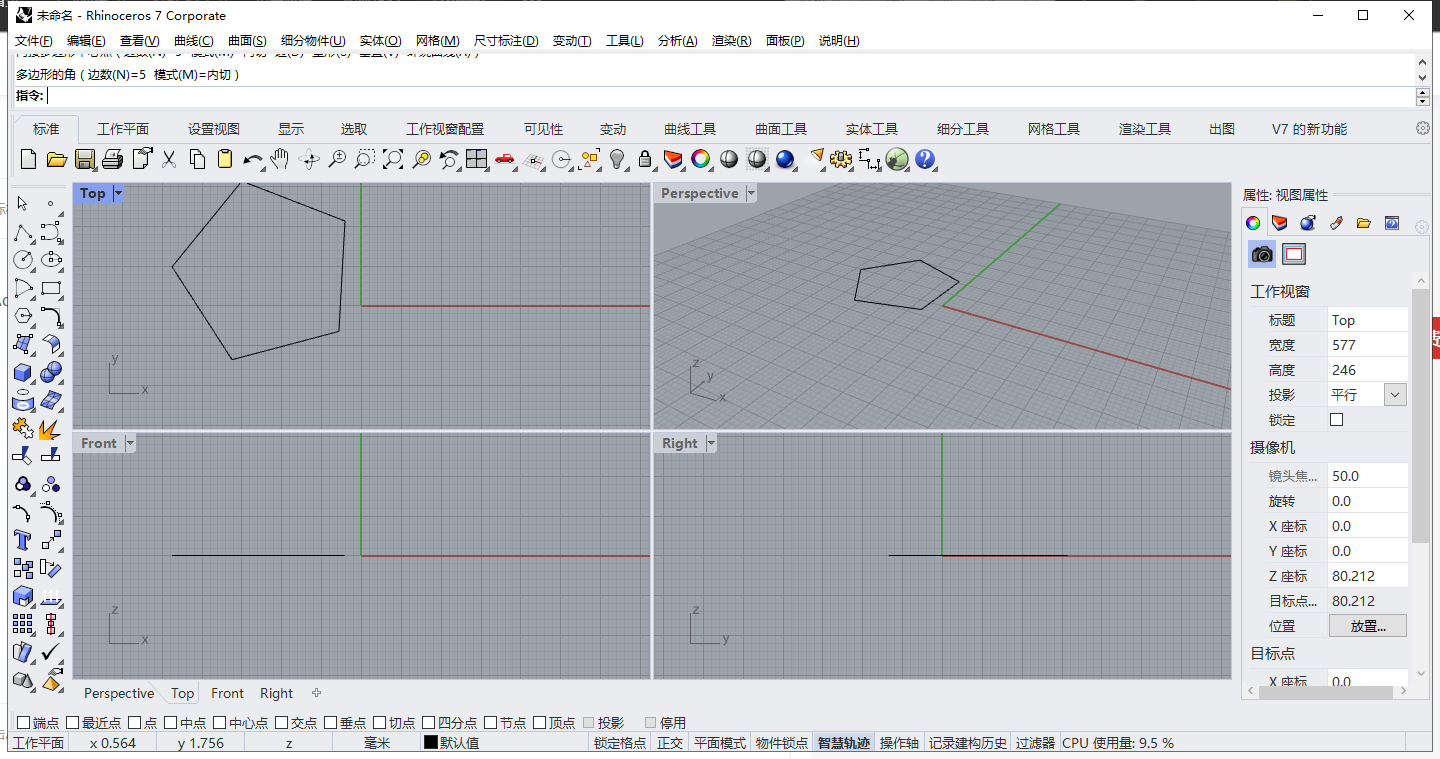Click the Layers icon in properties panel
The height and width of the screenshot is (759, 1440).
click(x=1280, y=223)
